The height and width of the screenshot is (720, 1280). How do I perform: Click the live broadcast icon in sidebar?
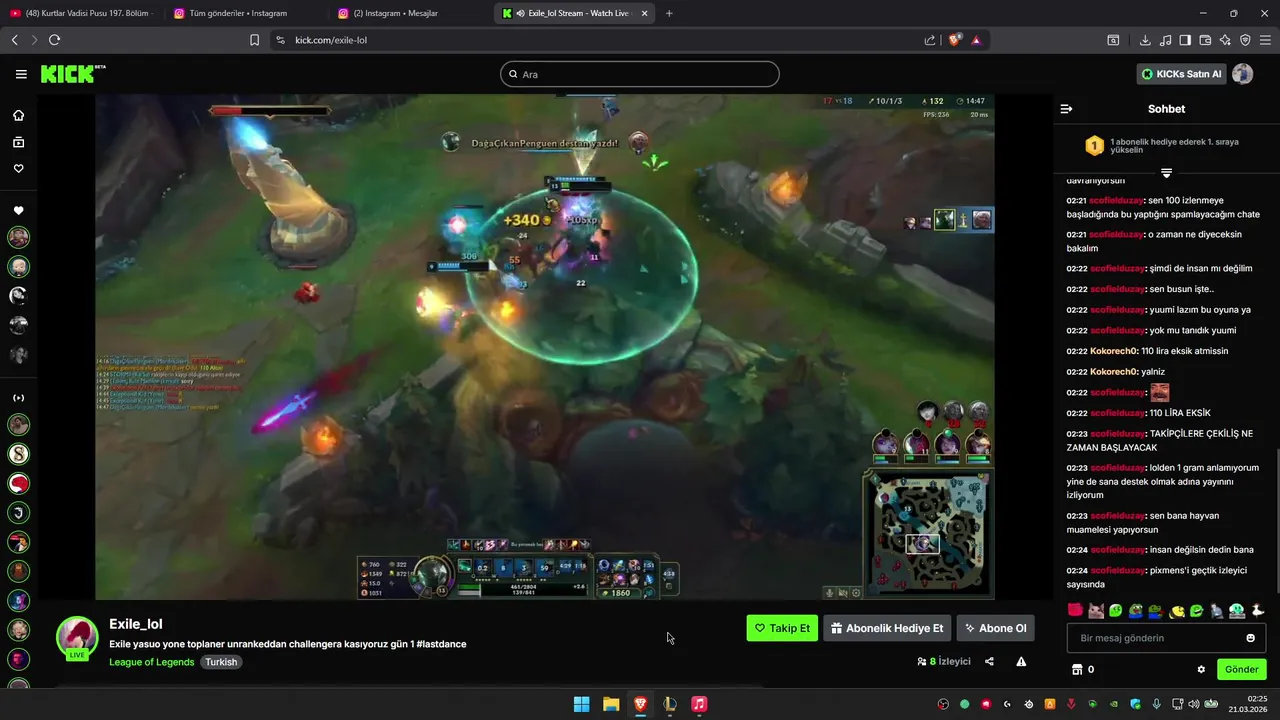click(x=18, y=398)
